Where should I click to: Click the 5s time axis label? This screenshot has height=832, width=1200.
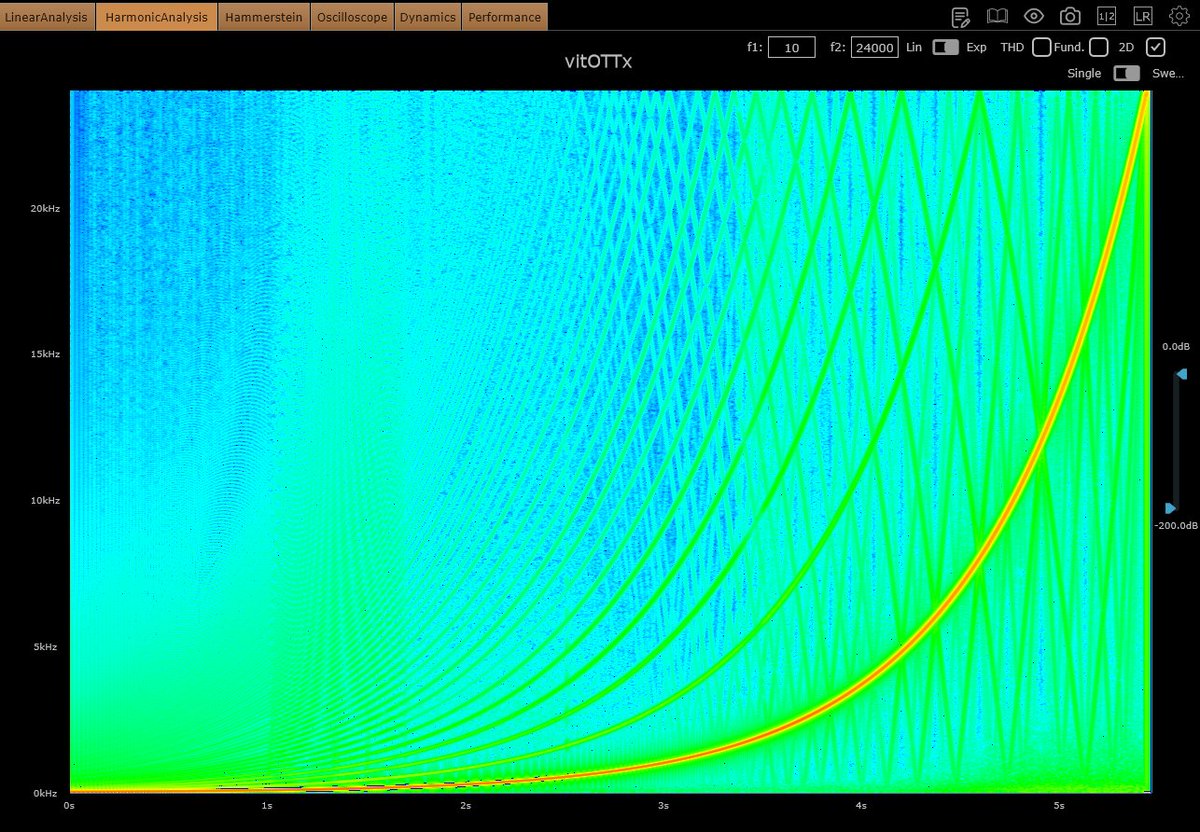1059,805
